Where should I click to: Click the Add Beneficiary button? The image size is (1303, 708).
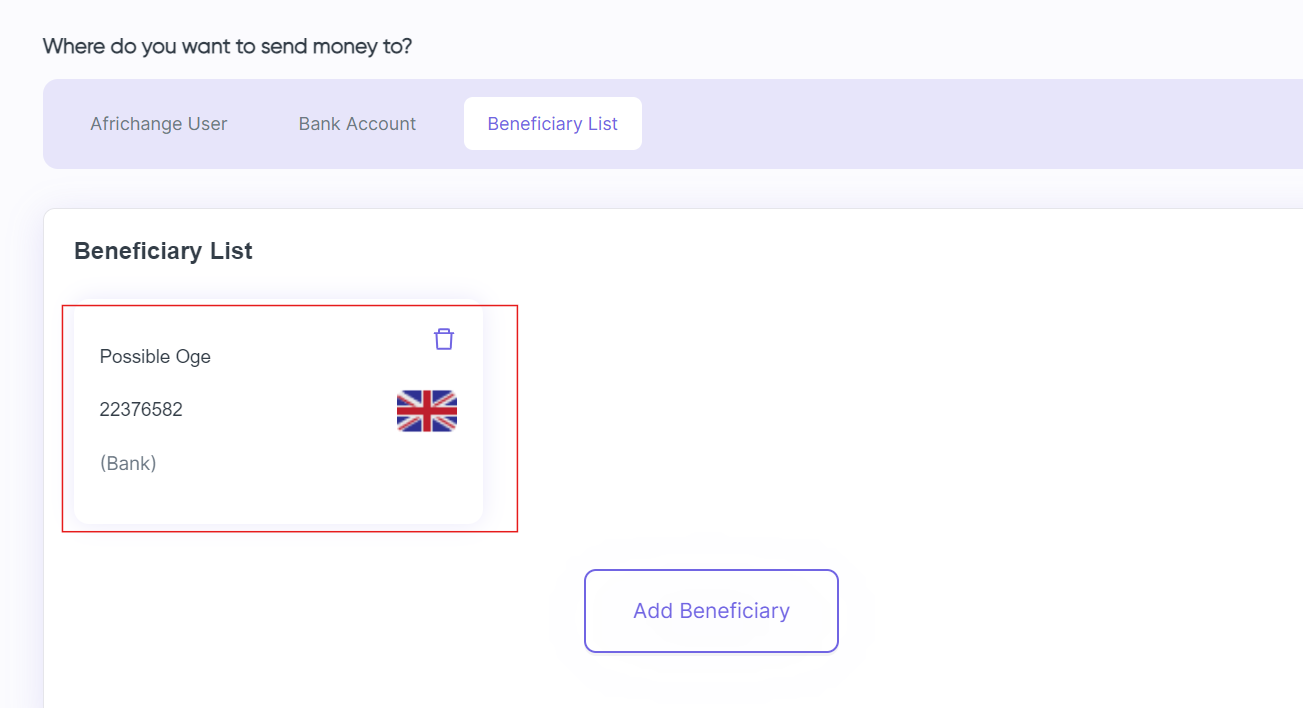710,611
